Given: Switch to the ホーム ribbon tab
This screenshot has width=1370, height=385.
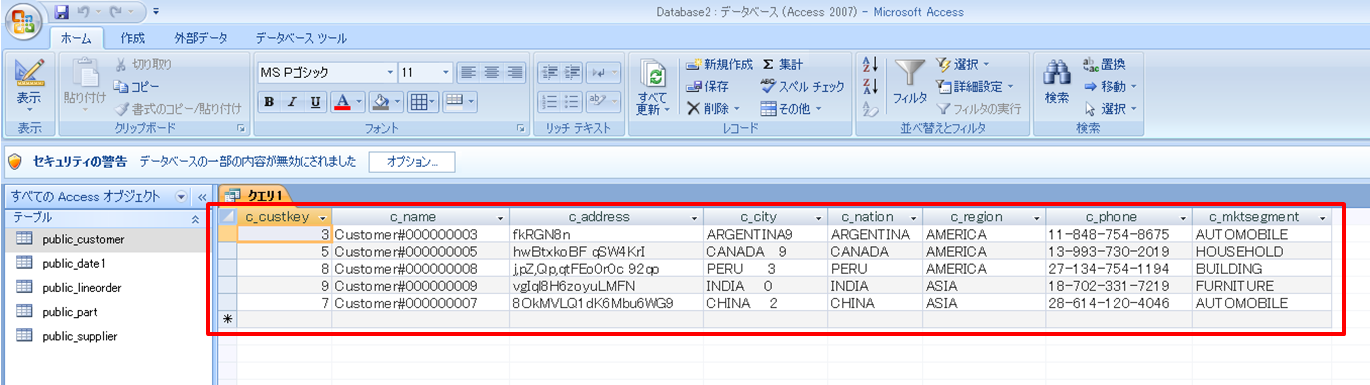Looking at the screenshot, I should point(76,38).
